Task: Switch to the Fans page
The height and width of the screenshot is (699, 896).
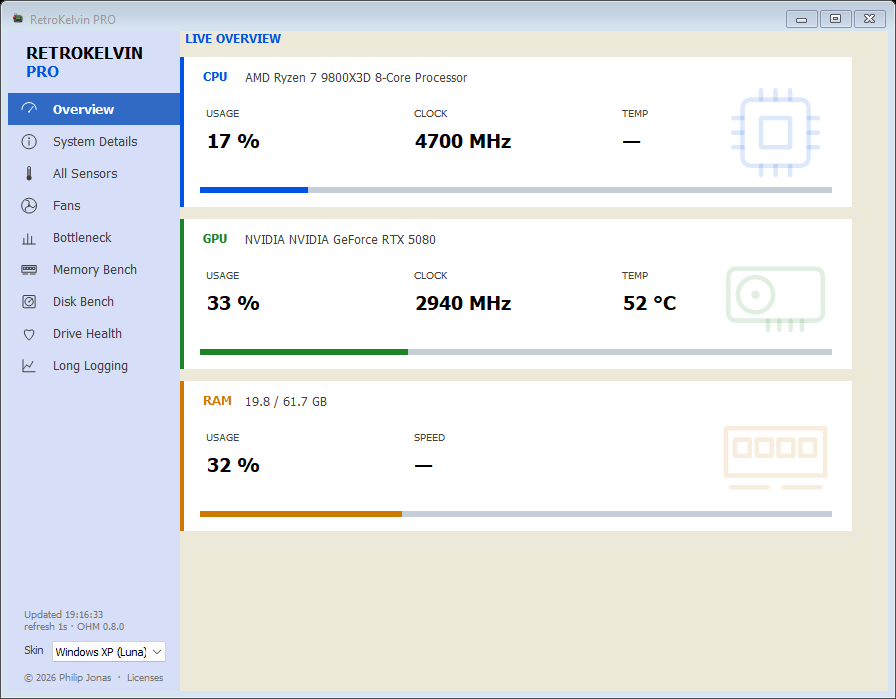Action: click(94, 205)
